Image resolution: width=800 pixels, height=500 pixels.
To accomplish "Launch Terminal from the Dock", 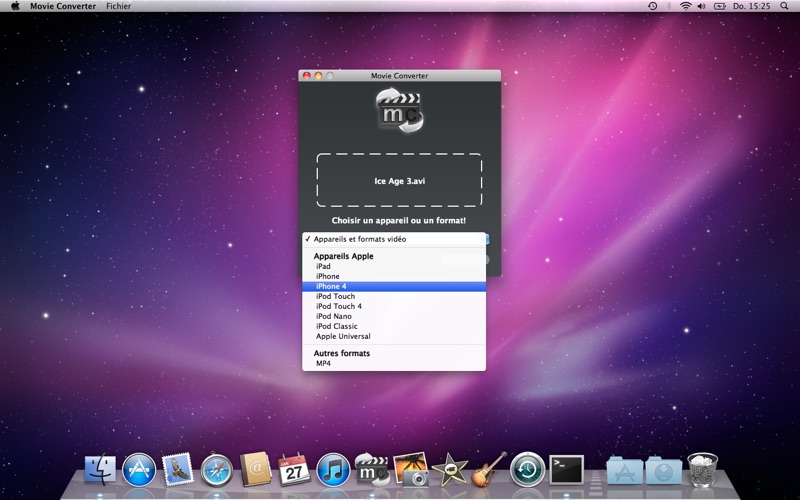I will pos(566,470).
